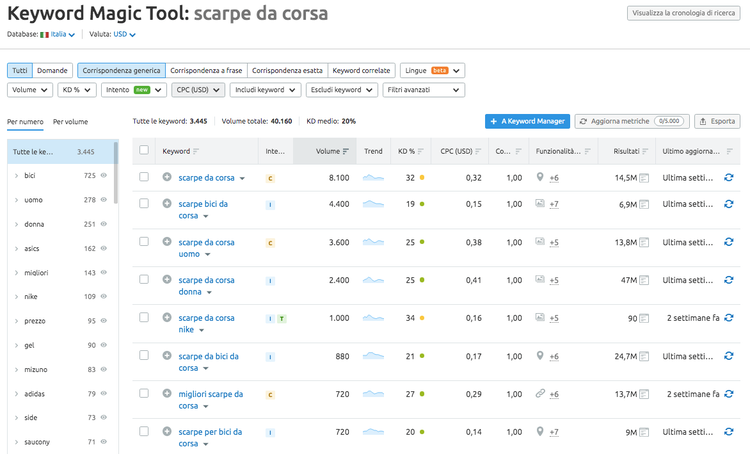The height and width of the screenshot is (454, 750).
Task: Open SERP results icon for 6,9M row
Action: point(644,204)
